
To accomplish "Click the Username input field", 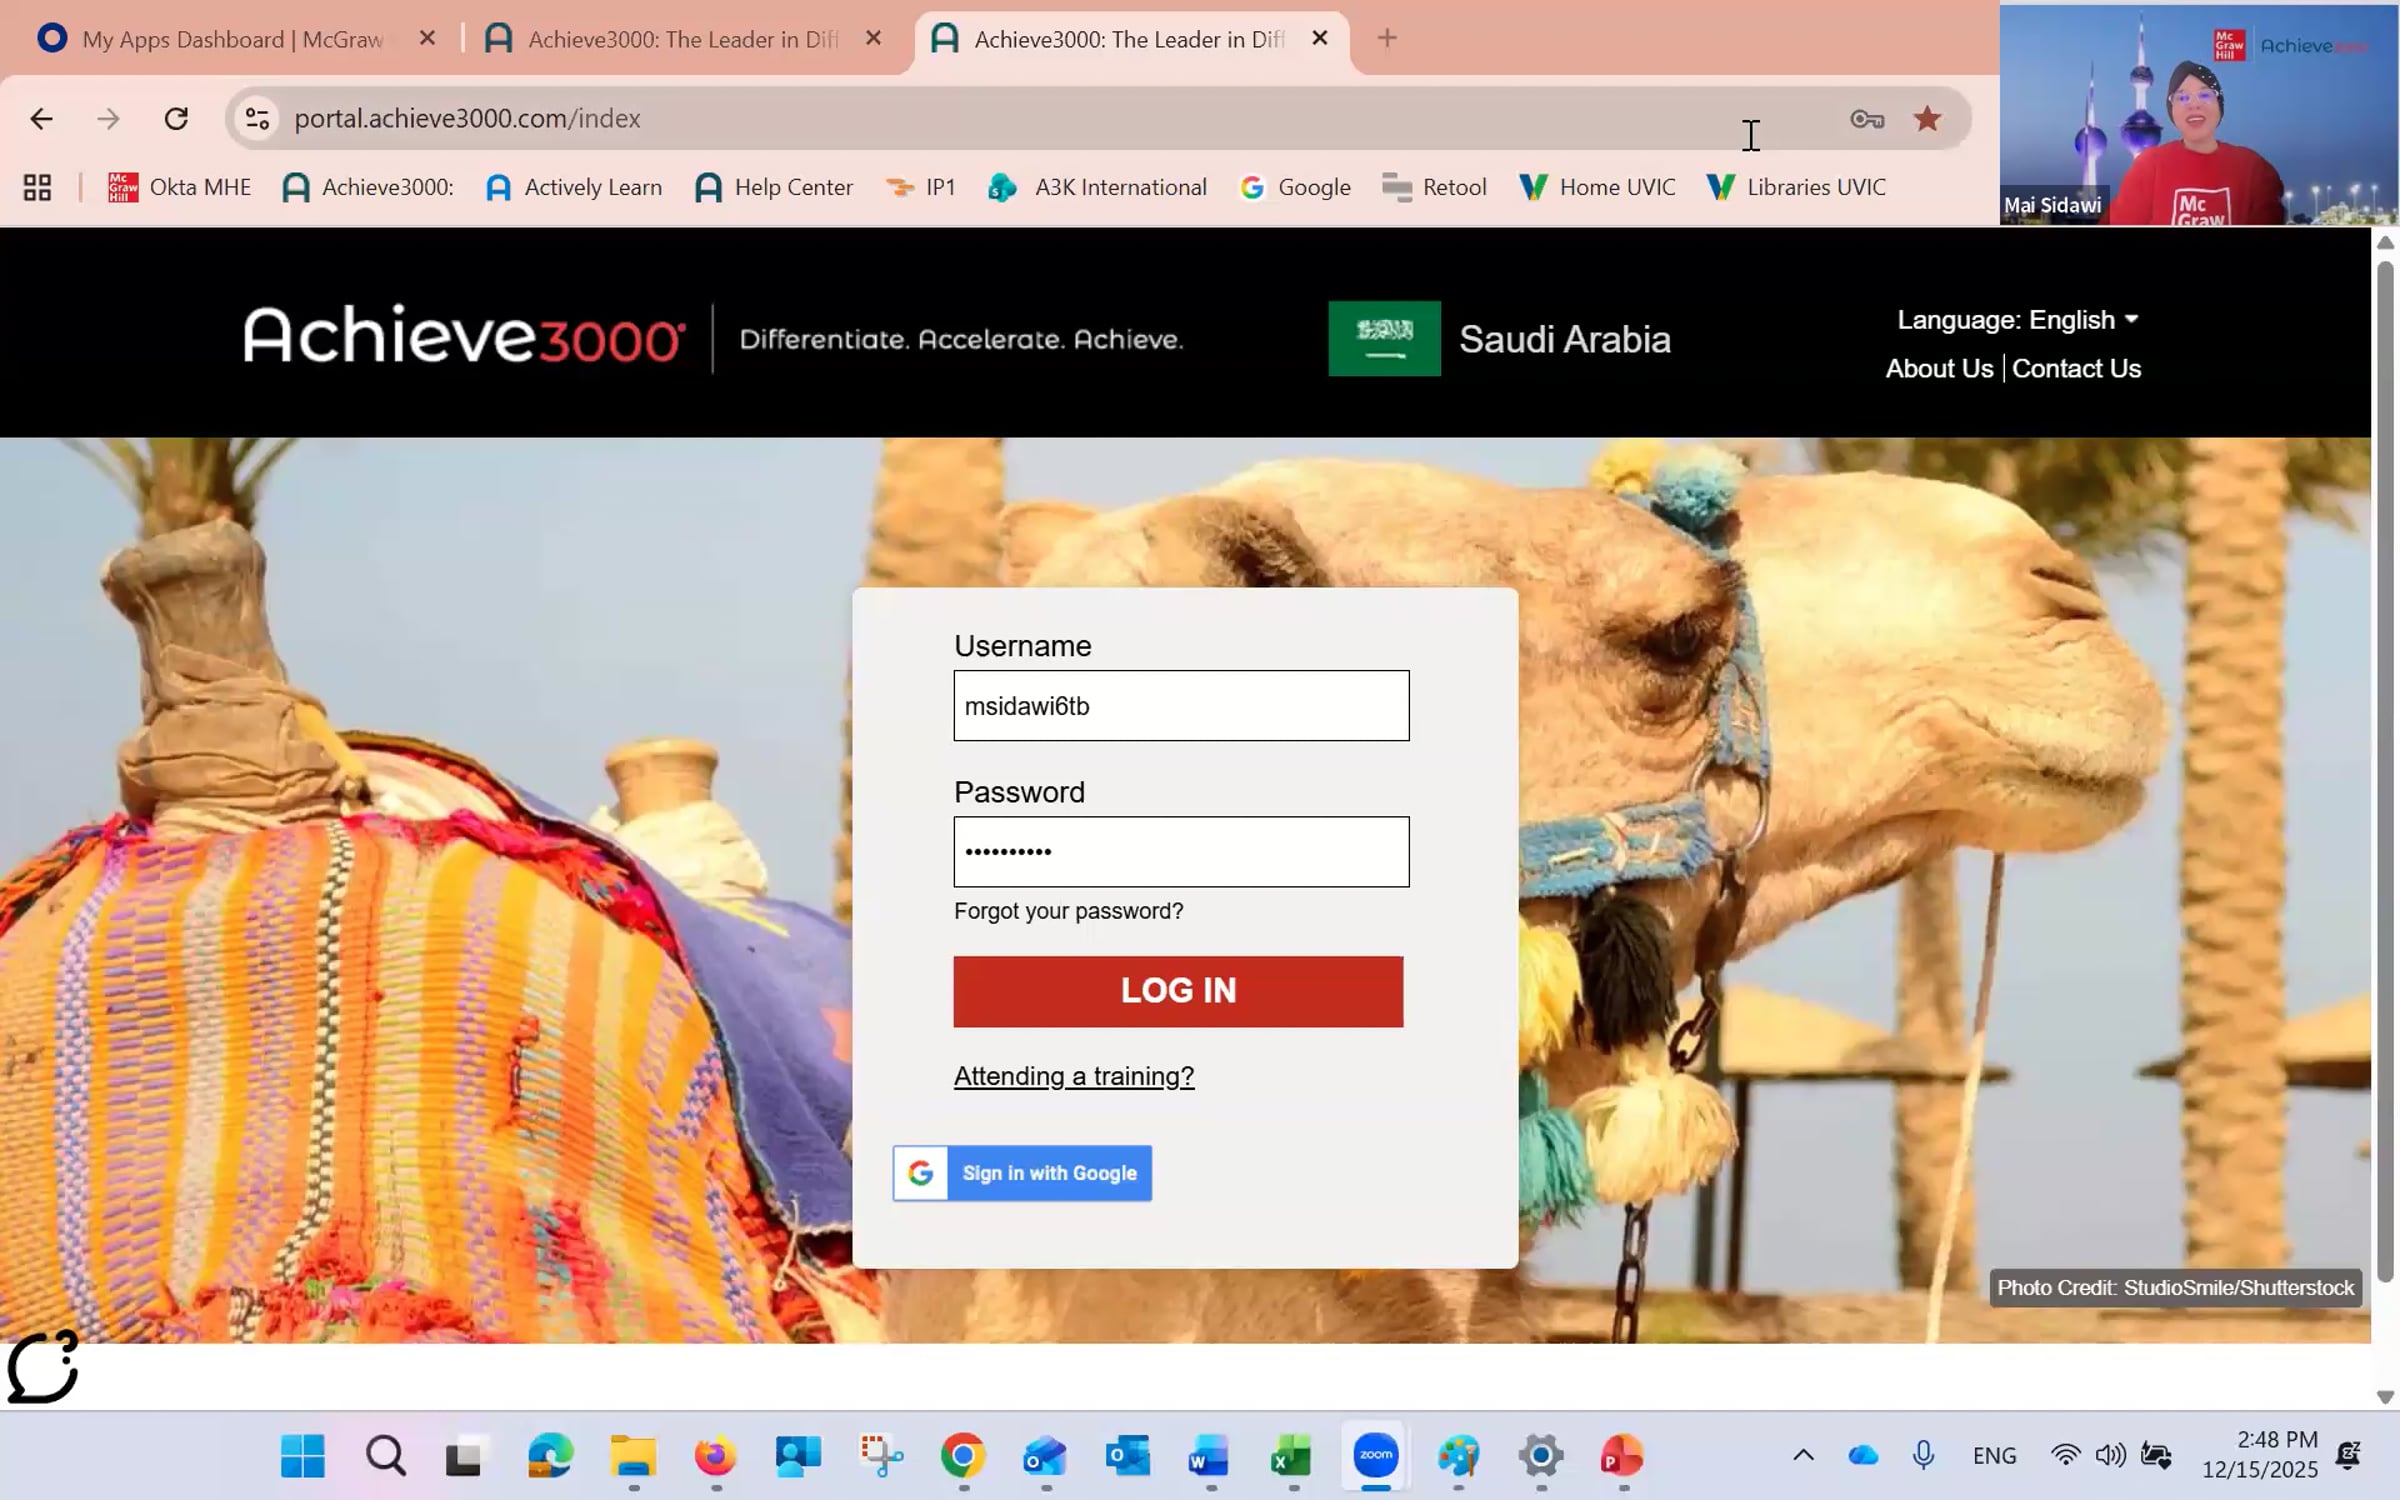I will click(x=1181, y=706).
